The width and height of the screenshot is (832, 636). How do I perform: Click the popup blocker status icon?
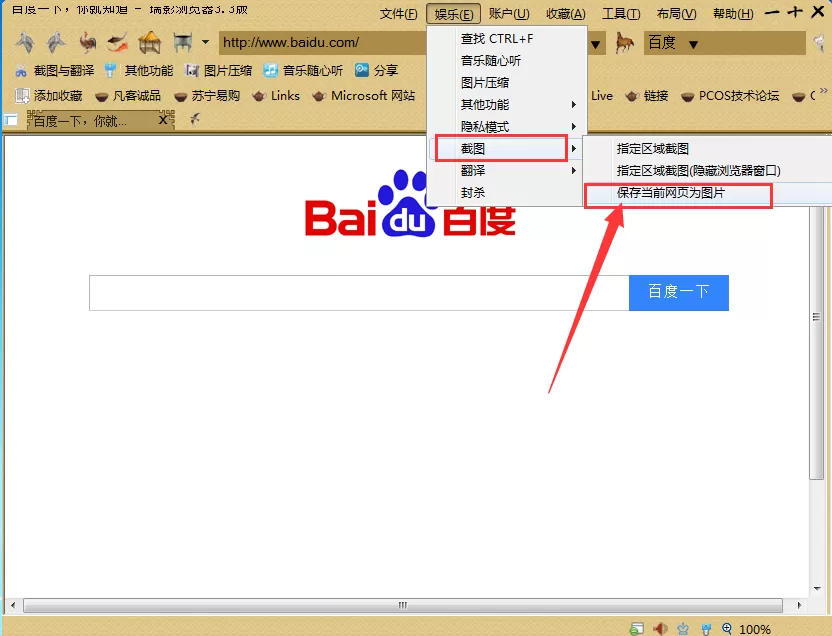pos(637,629)
